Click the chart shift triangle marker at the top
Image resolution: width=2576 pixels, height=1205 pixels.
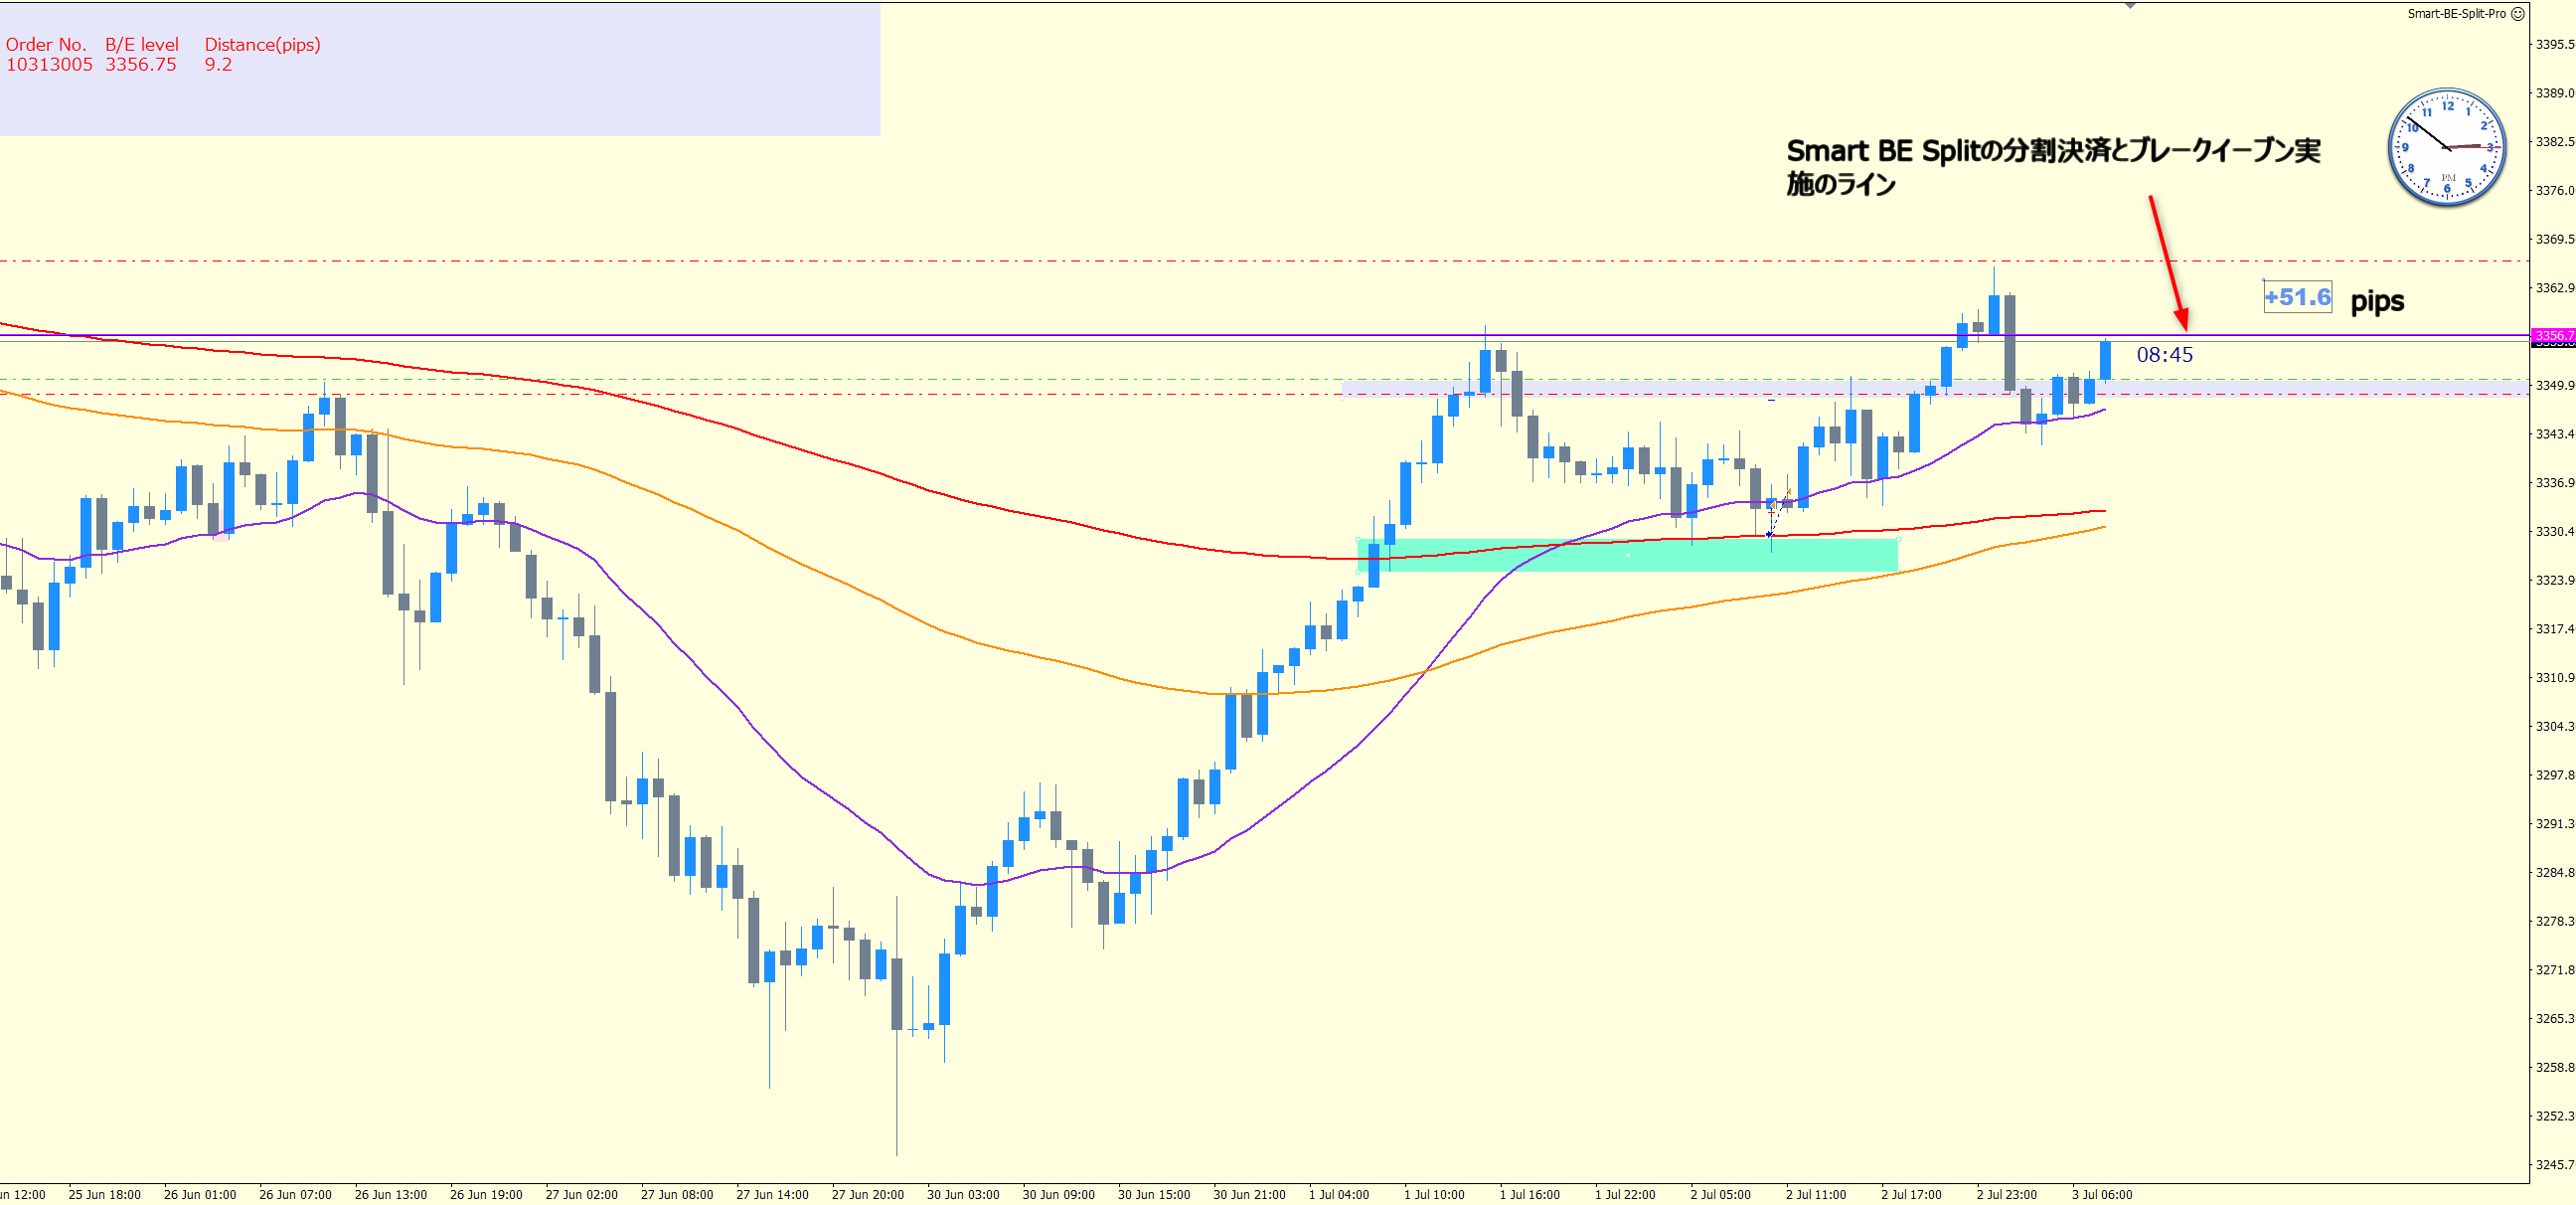tap(2130, 6)
